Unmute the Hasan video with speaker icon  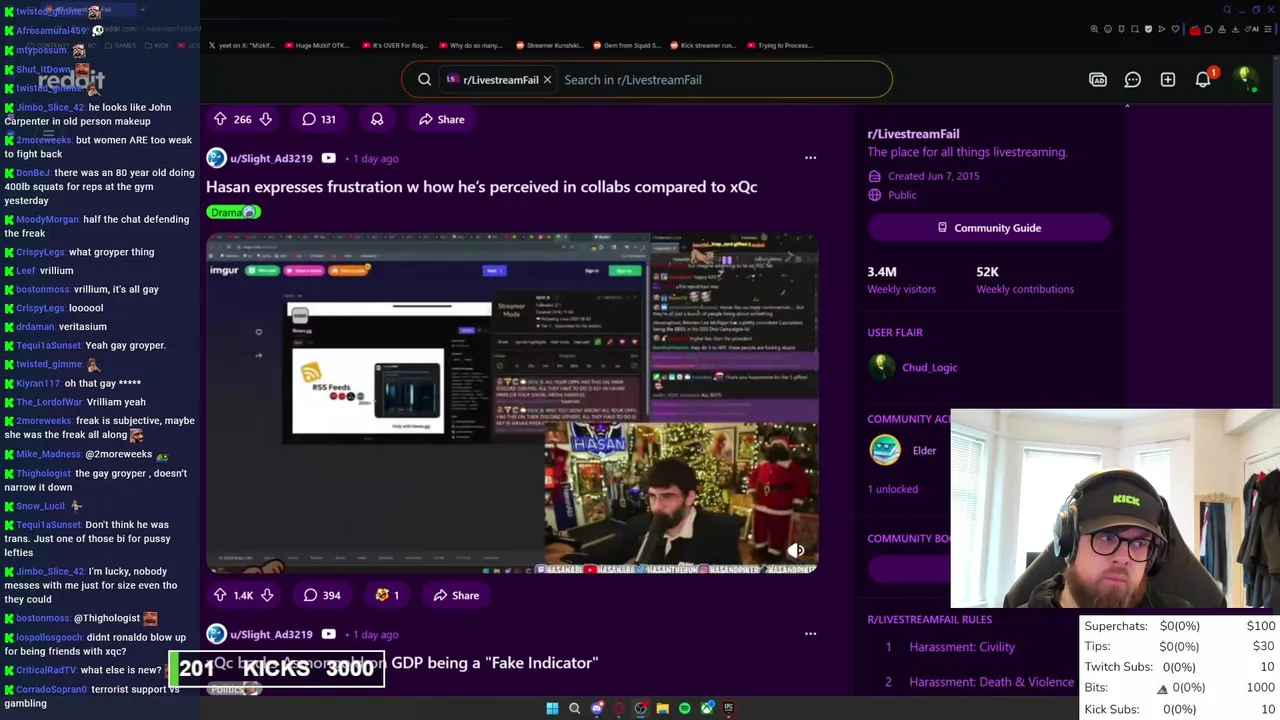point(796,550)
